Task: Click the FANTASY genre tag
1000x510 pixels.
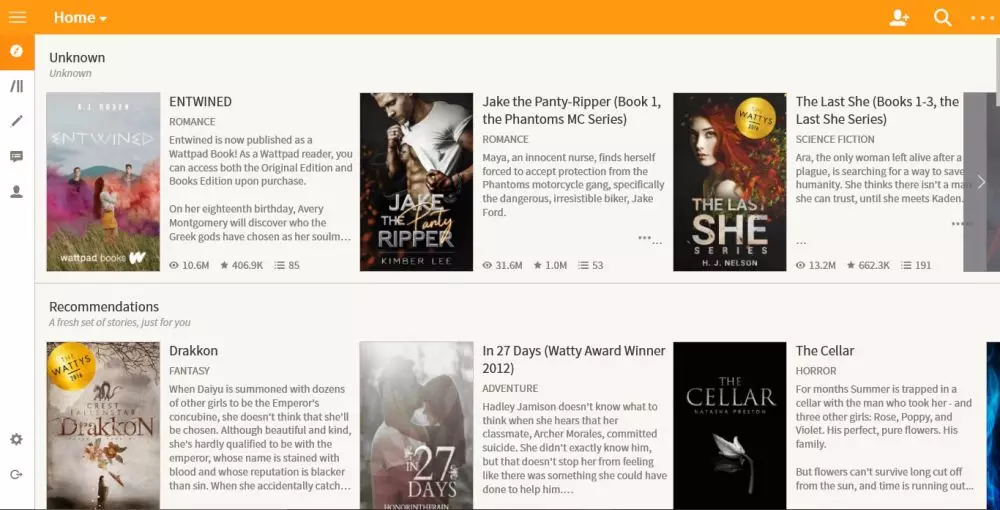Action: tap(189, 370)
